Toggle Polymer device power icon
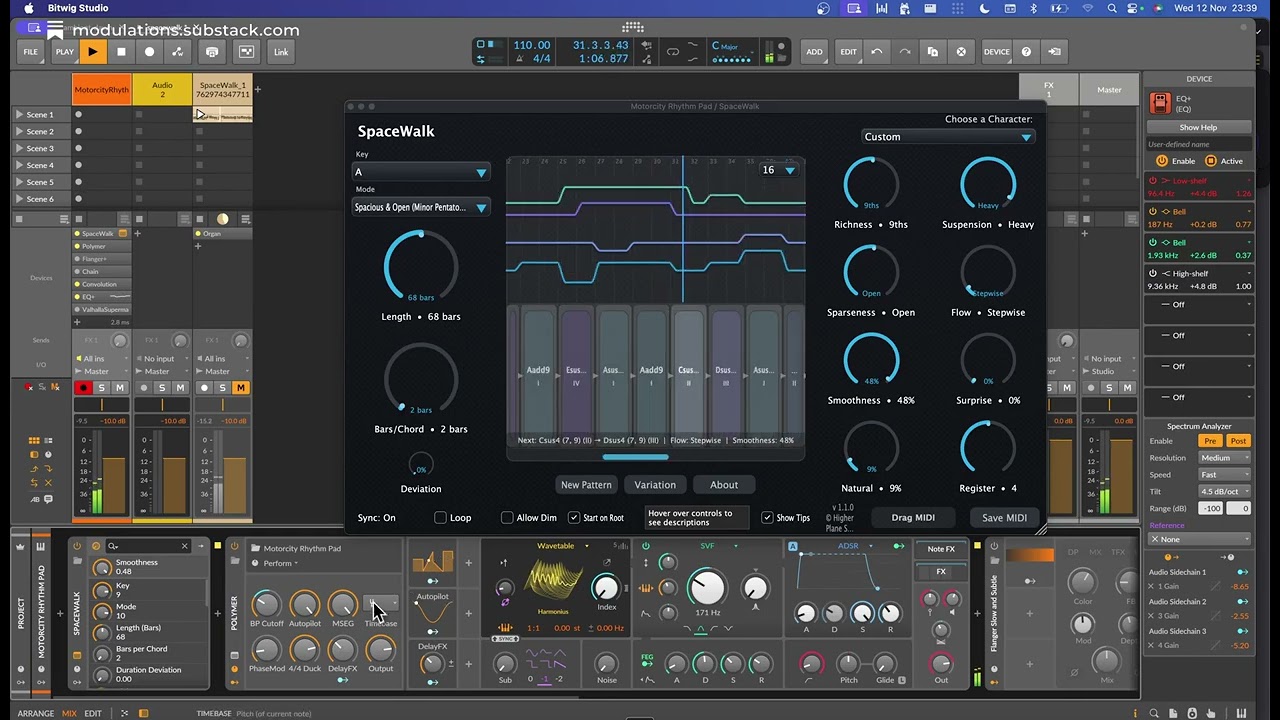The height and width of the screenshot is (720, 1280). [x=233, y=547]
